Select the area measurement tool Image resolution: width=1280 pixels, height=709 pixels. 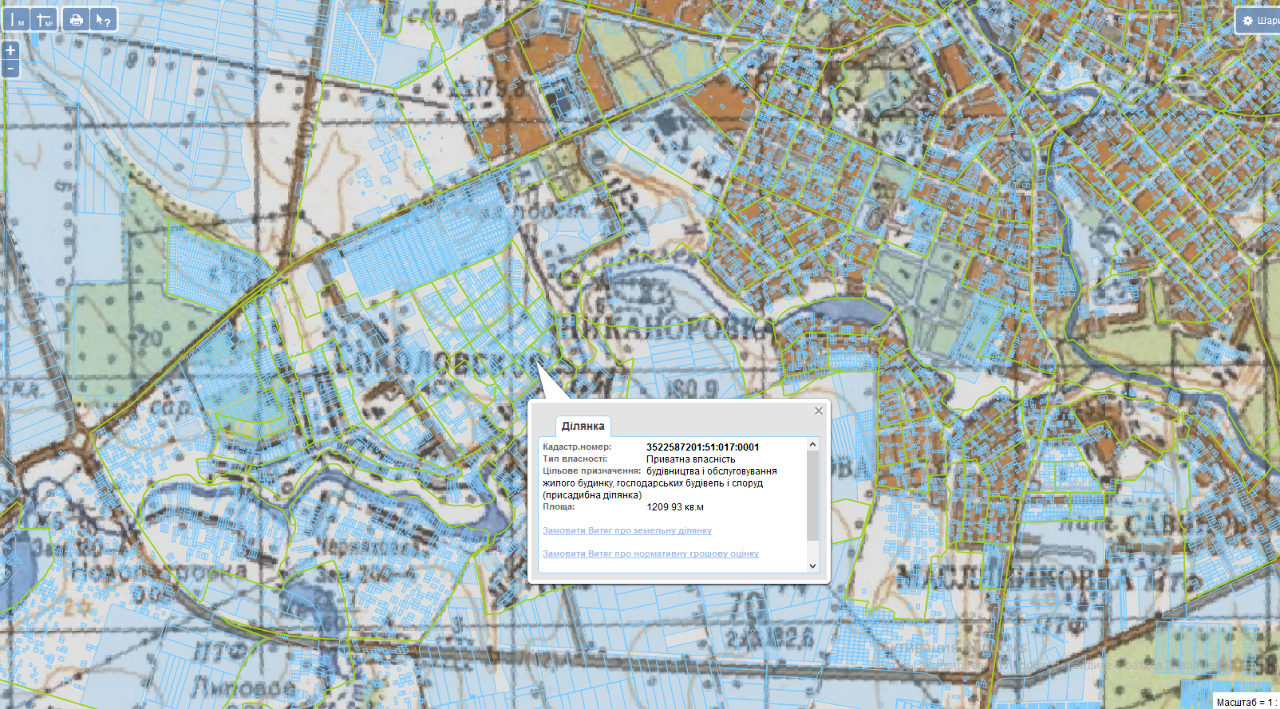[x=44, y=19]
